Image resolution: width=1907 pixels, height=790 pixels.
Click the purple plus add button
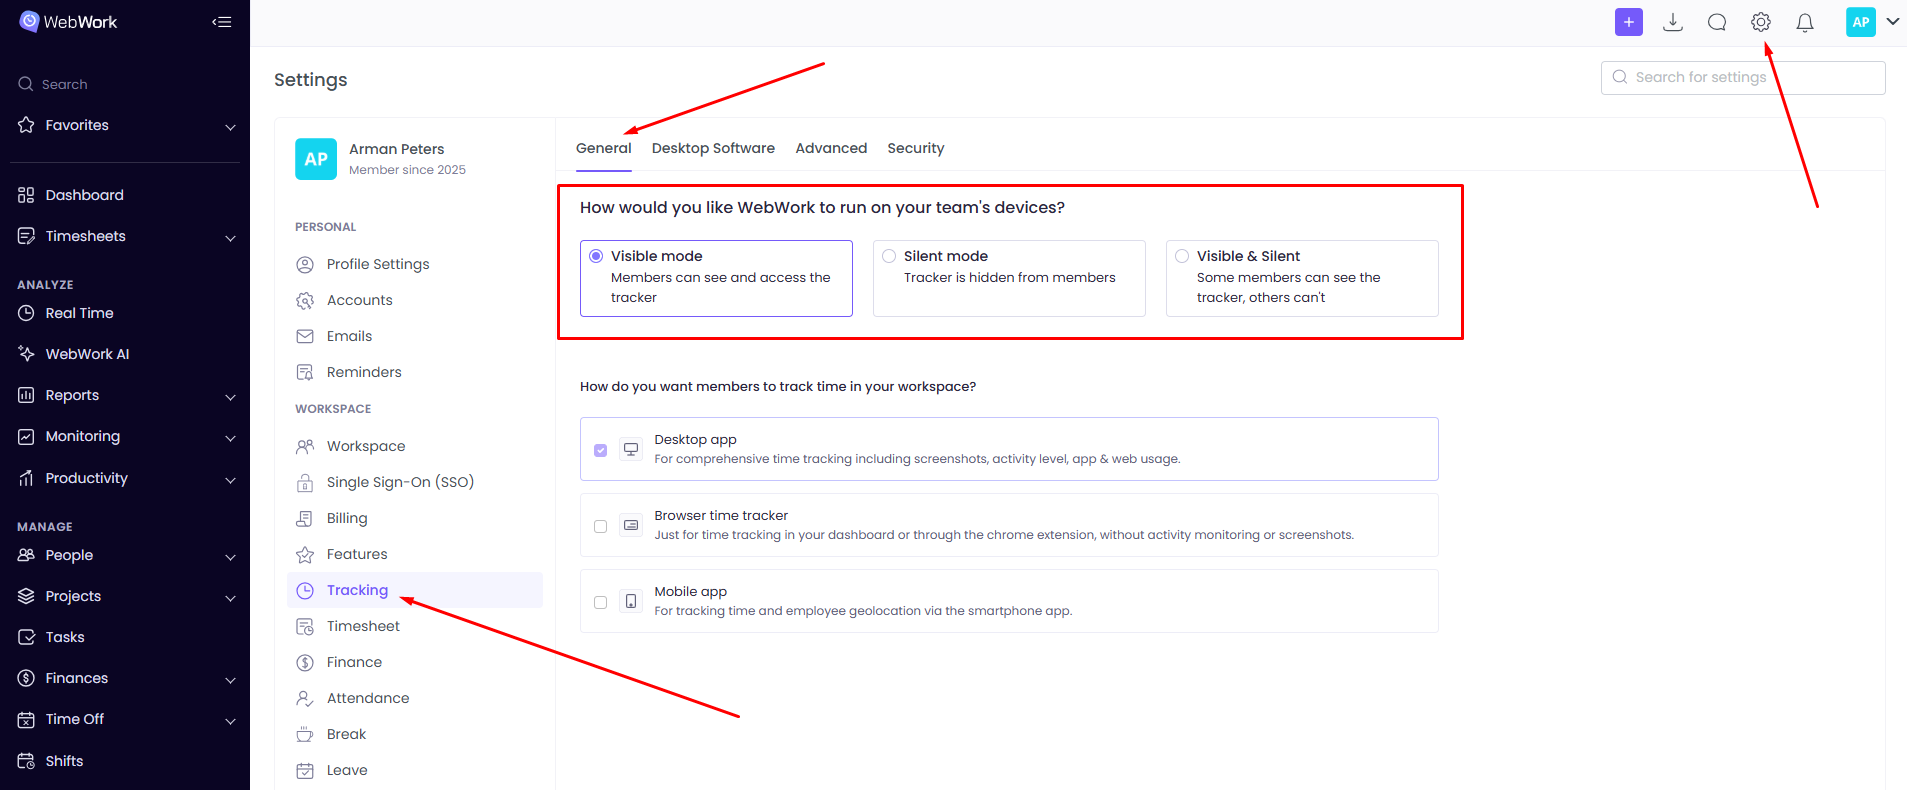(x=1629, y=22)
